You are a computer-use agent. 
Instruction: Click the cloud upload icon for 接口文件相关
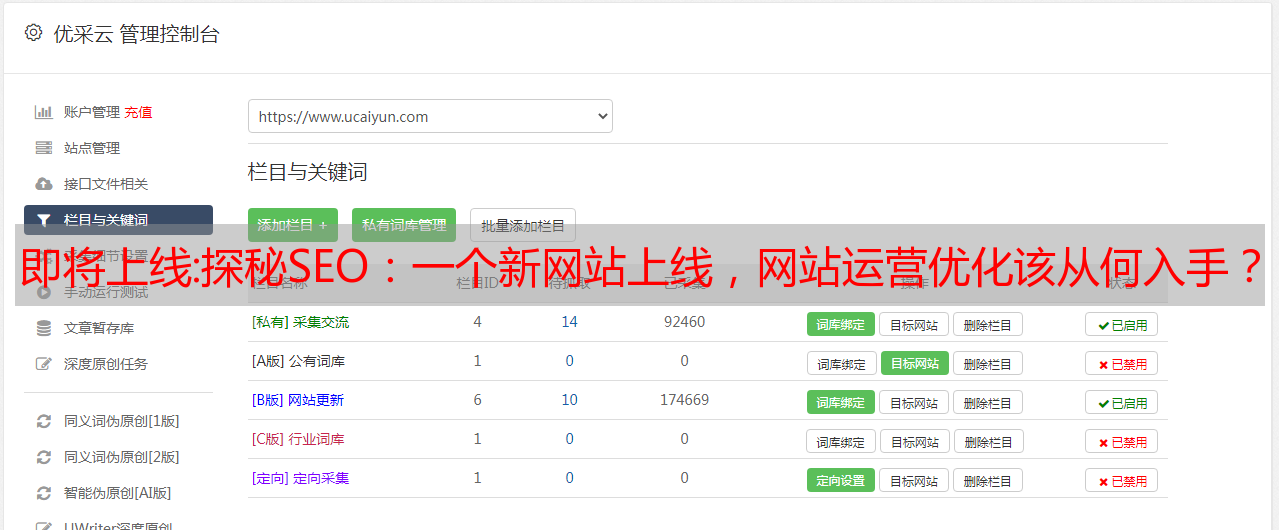(x=43, y=184)
